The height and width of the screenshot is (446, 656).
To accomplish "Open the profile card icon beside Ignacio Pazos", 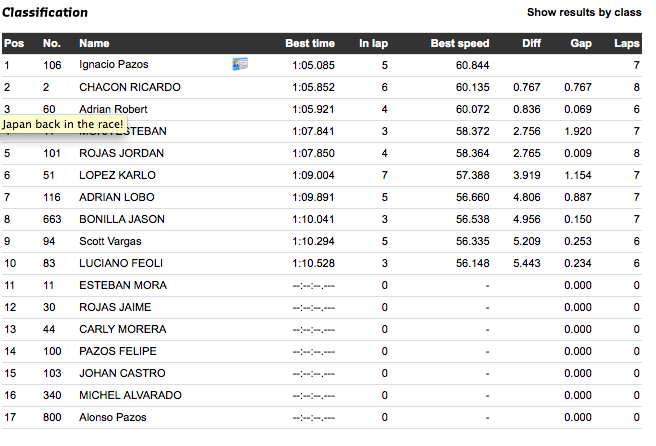I will [x=240, y=65].
